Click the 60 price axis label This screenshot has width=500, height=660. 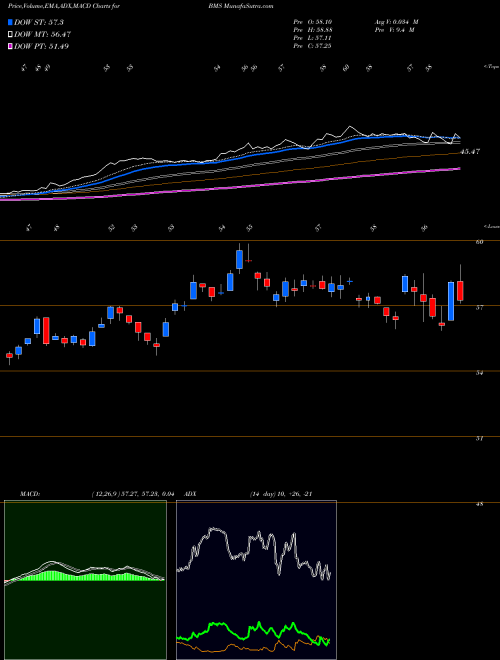tap(479, 242)
